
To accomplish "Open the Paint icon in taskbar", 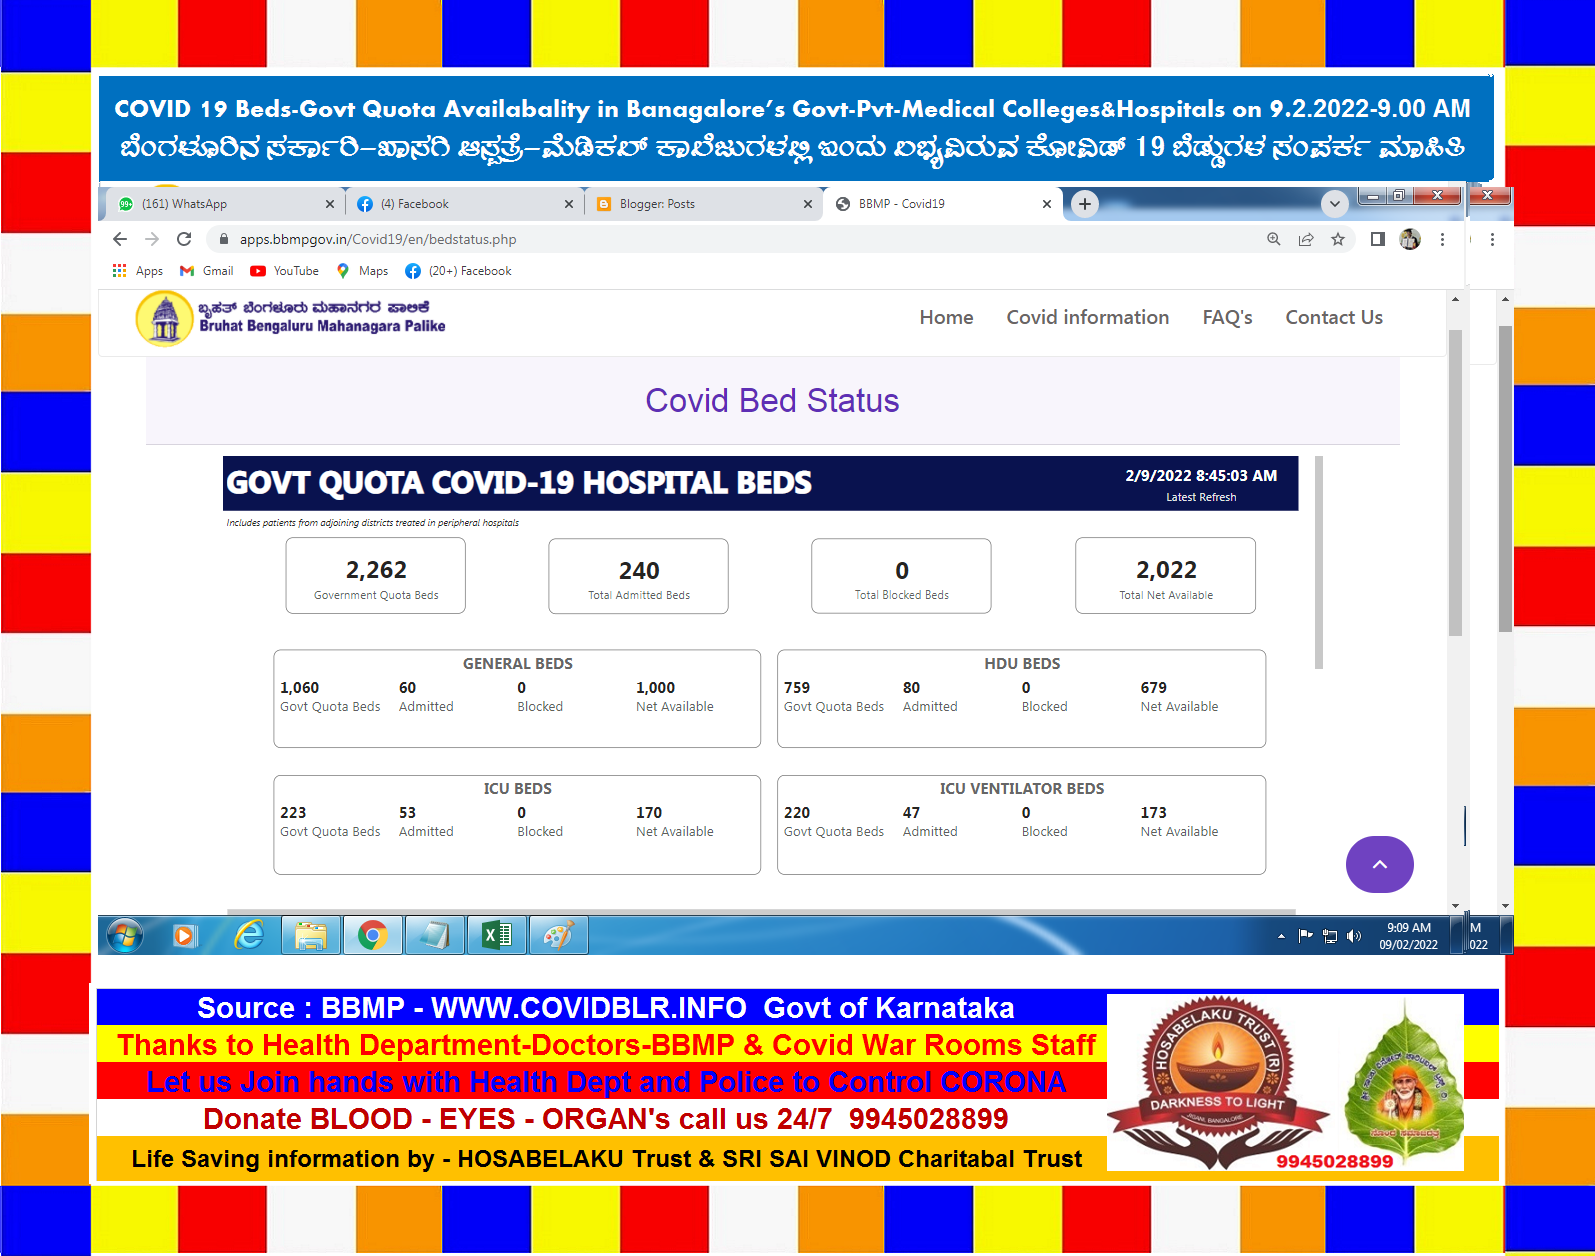I will click(x=558, y=936).
